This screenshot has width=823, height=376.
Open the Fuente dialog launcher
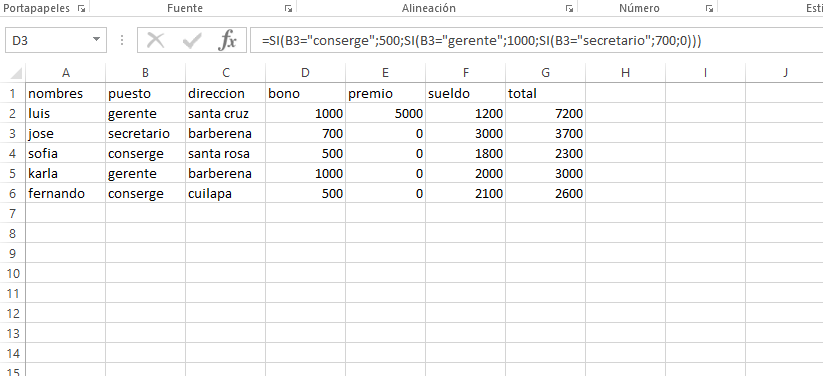point(288,8)
